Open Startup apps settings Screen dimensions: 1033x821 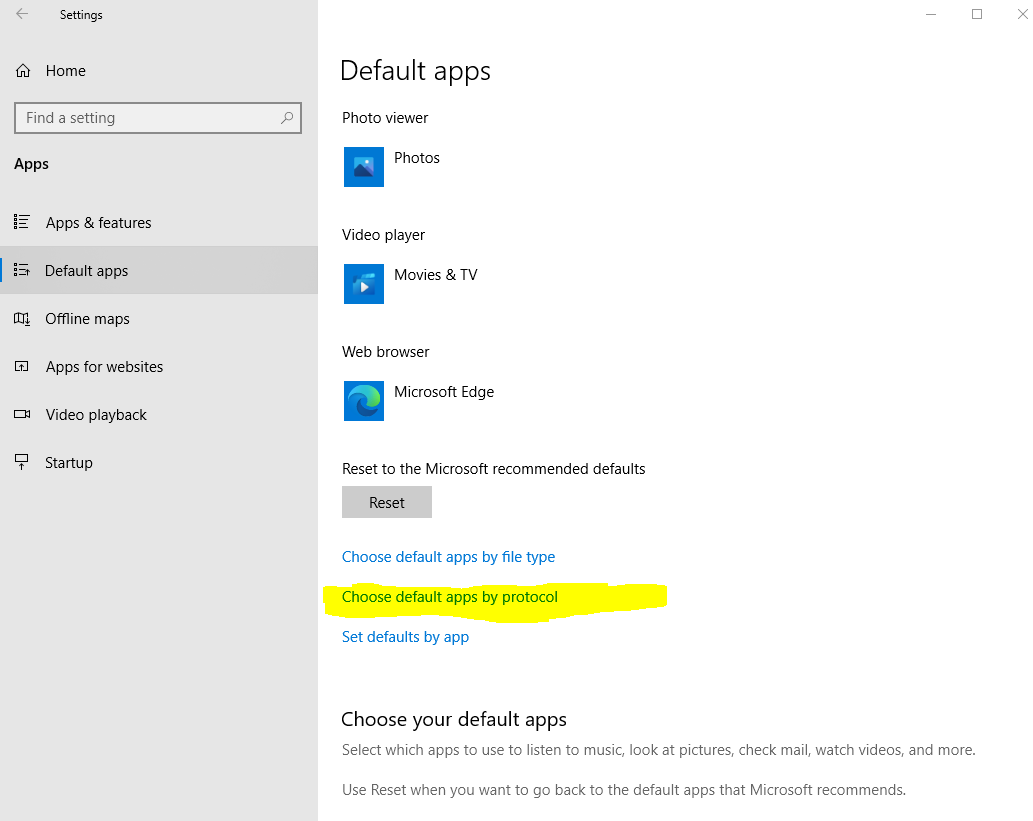[x=159, y=463]
